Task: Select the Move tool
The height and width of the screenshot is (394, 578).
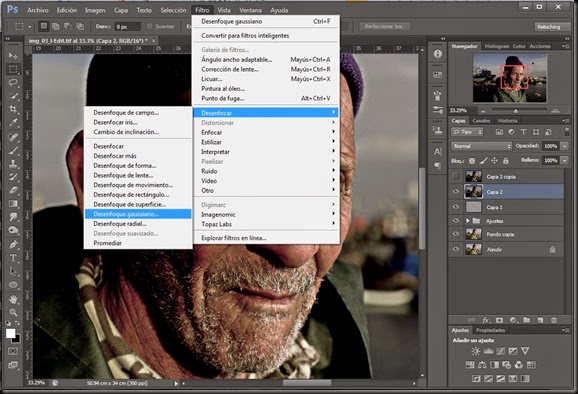Action: pyautogui.click(x=13, y=56)
